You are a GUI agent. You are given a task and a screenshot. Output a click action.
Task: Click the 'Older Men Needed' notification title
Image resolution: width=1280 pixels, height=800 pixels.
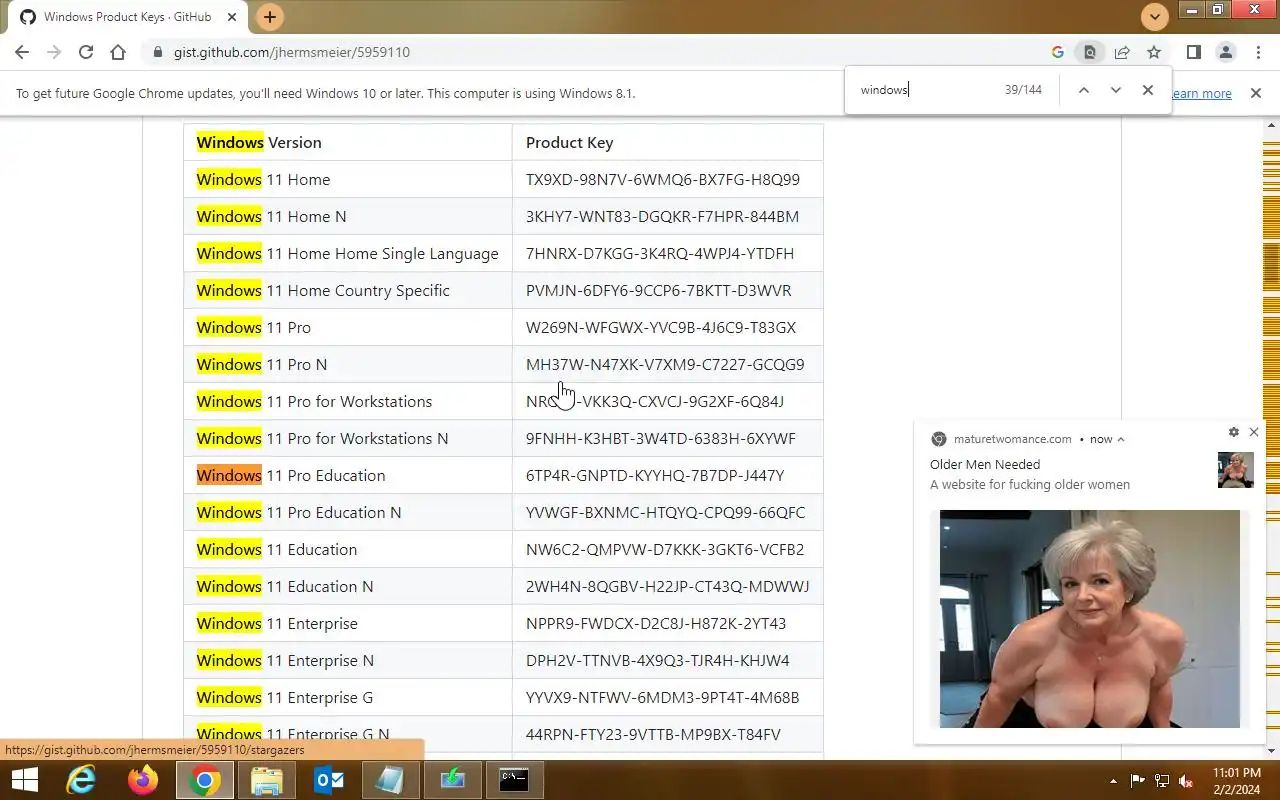click(985, 464)
